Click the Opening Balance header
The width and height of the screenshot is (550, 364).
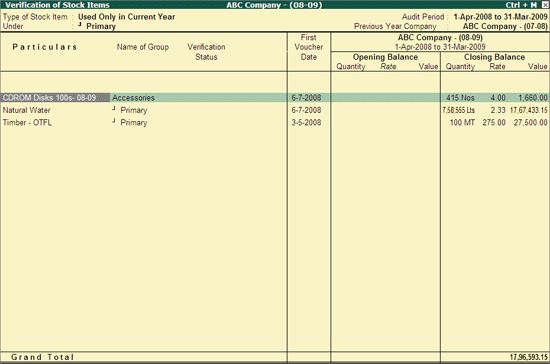click(385, 57)
